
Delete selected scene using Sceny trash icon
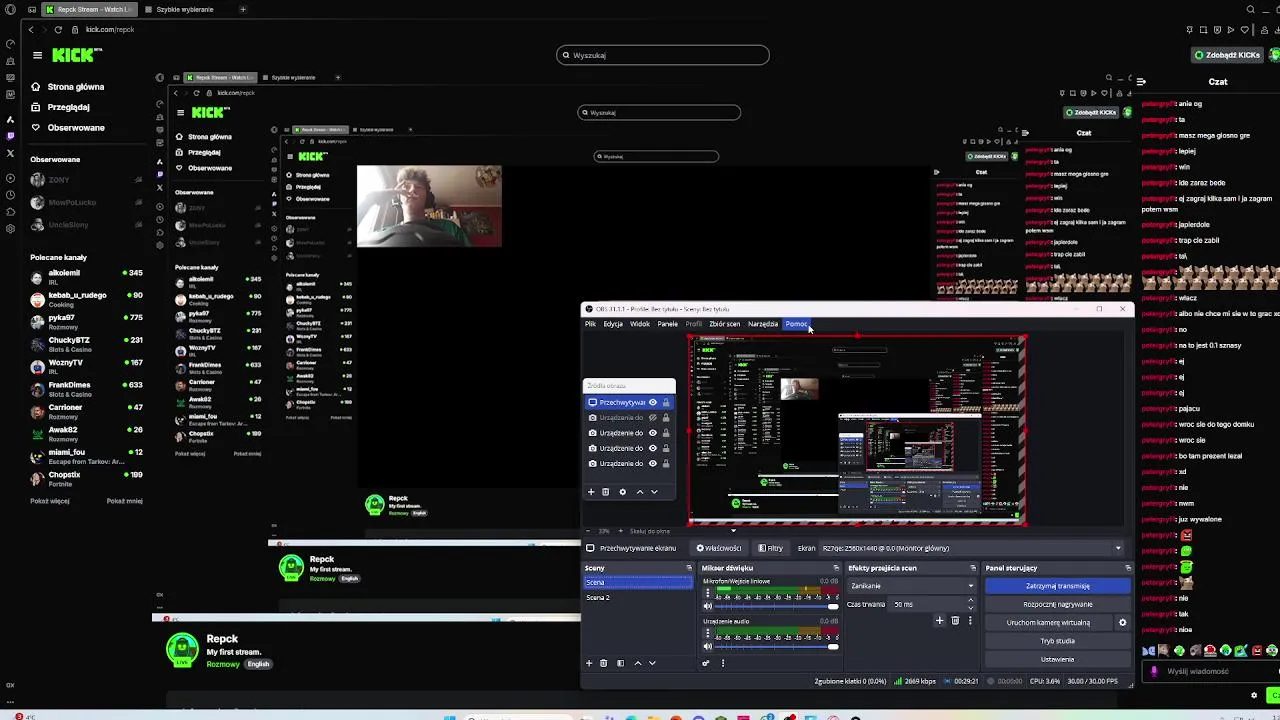click(603, 663)
